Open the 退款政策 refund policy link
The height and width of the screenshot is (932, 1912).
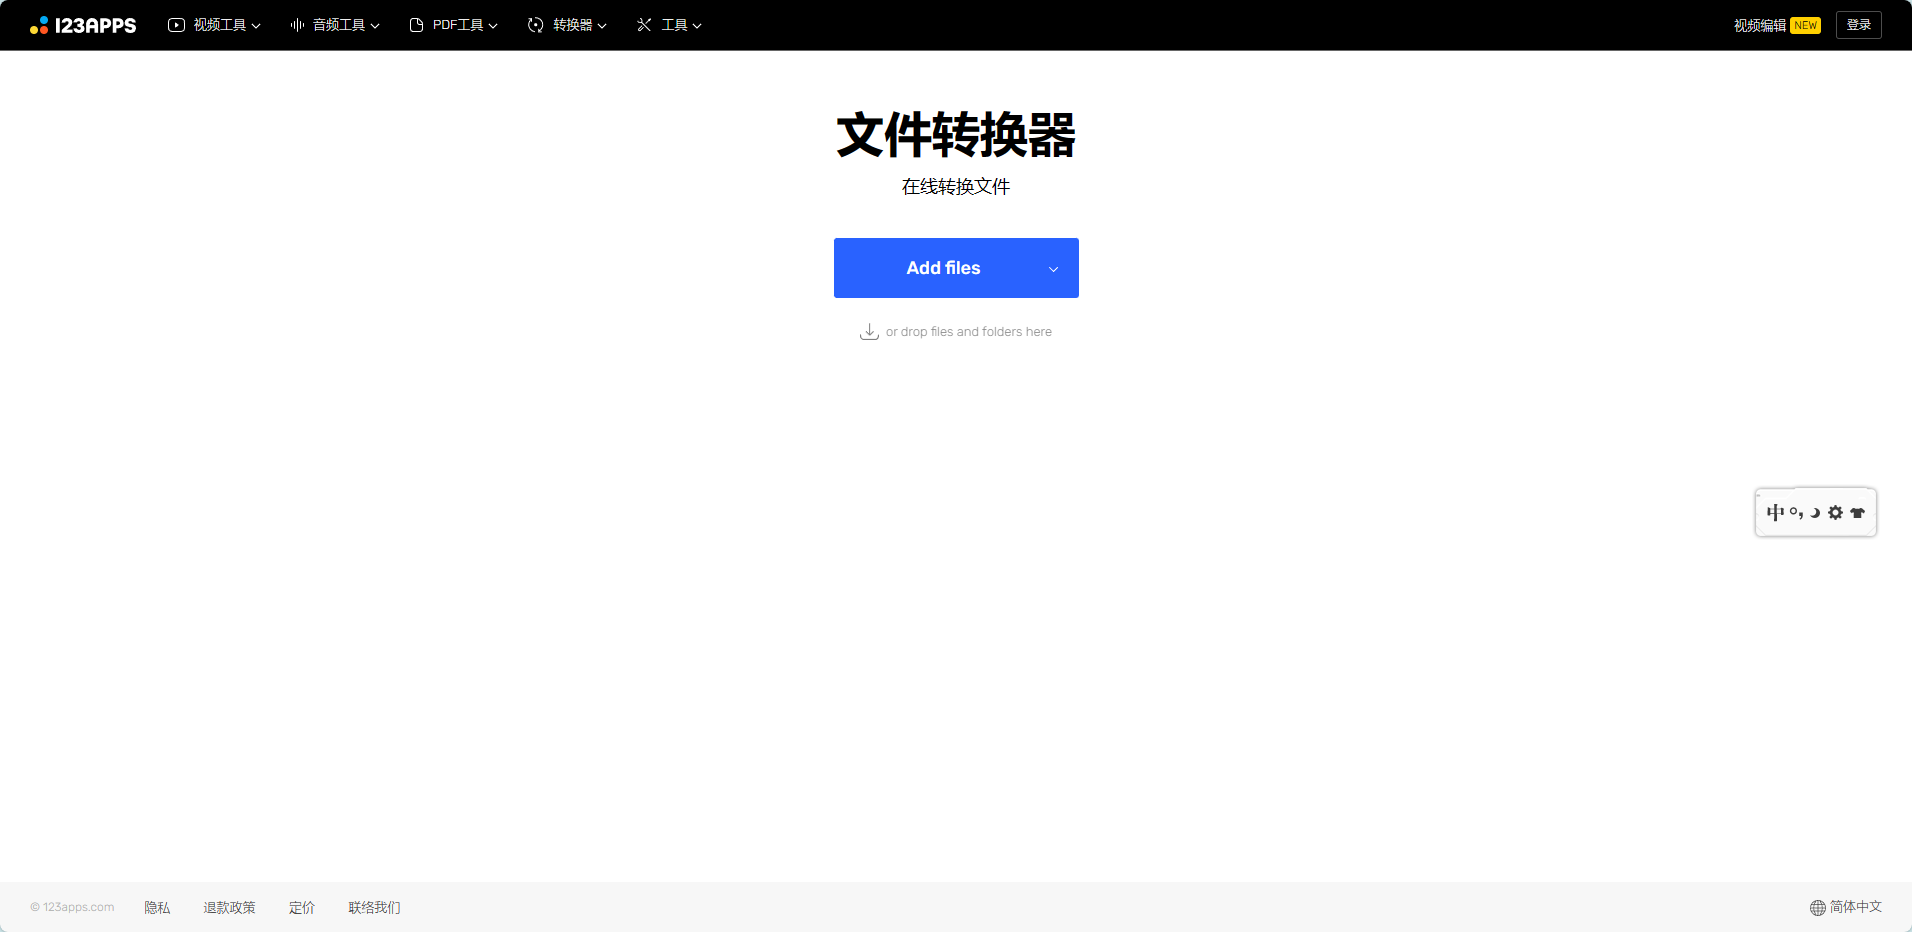pyautogui.click(x=229, y=907)
